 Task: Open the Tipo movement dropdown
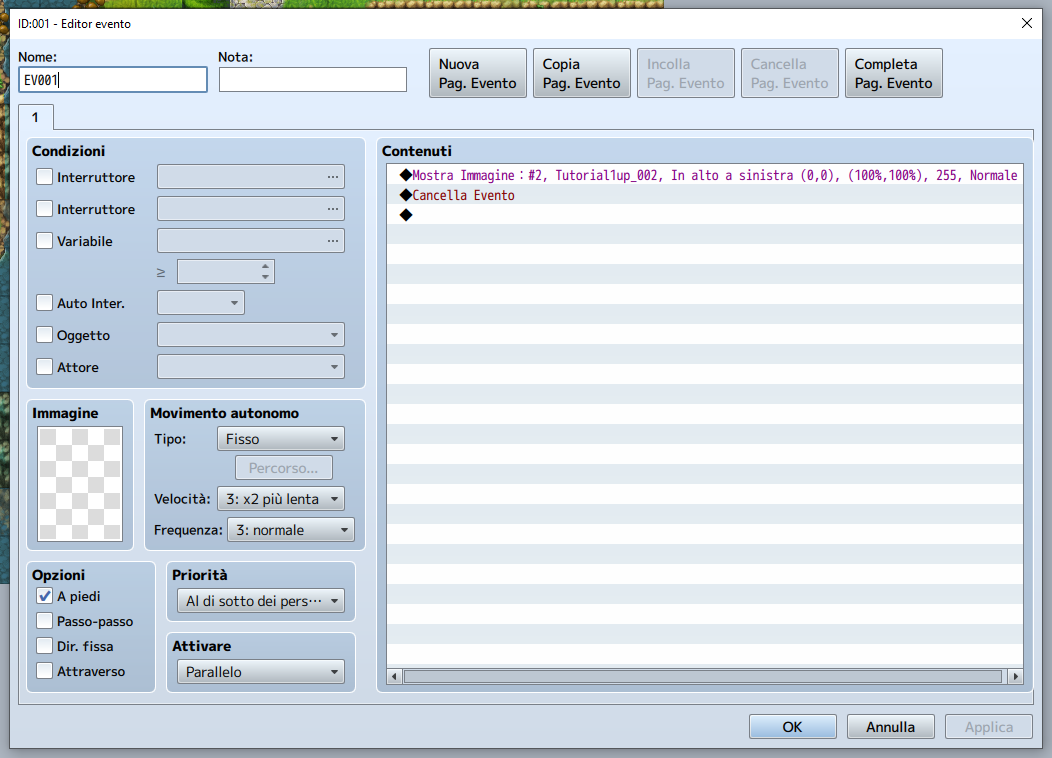click(280, 439)
